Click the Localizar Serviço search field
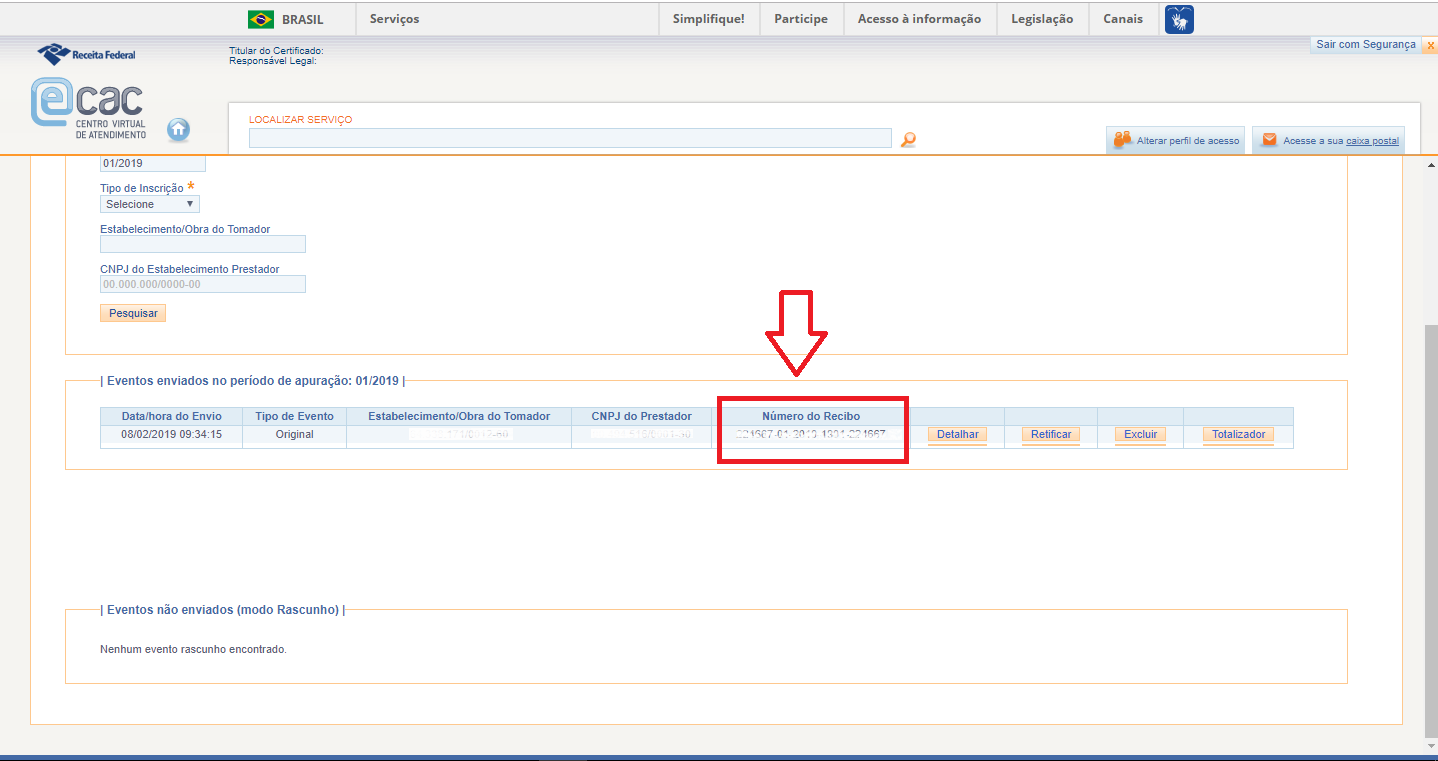1438x761 pixels. point(569,139)
